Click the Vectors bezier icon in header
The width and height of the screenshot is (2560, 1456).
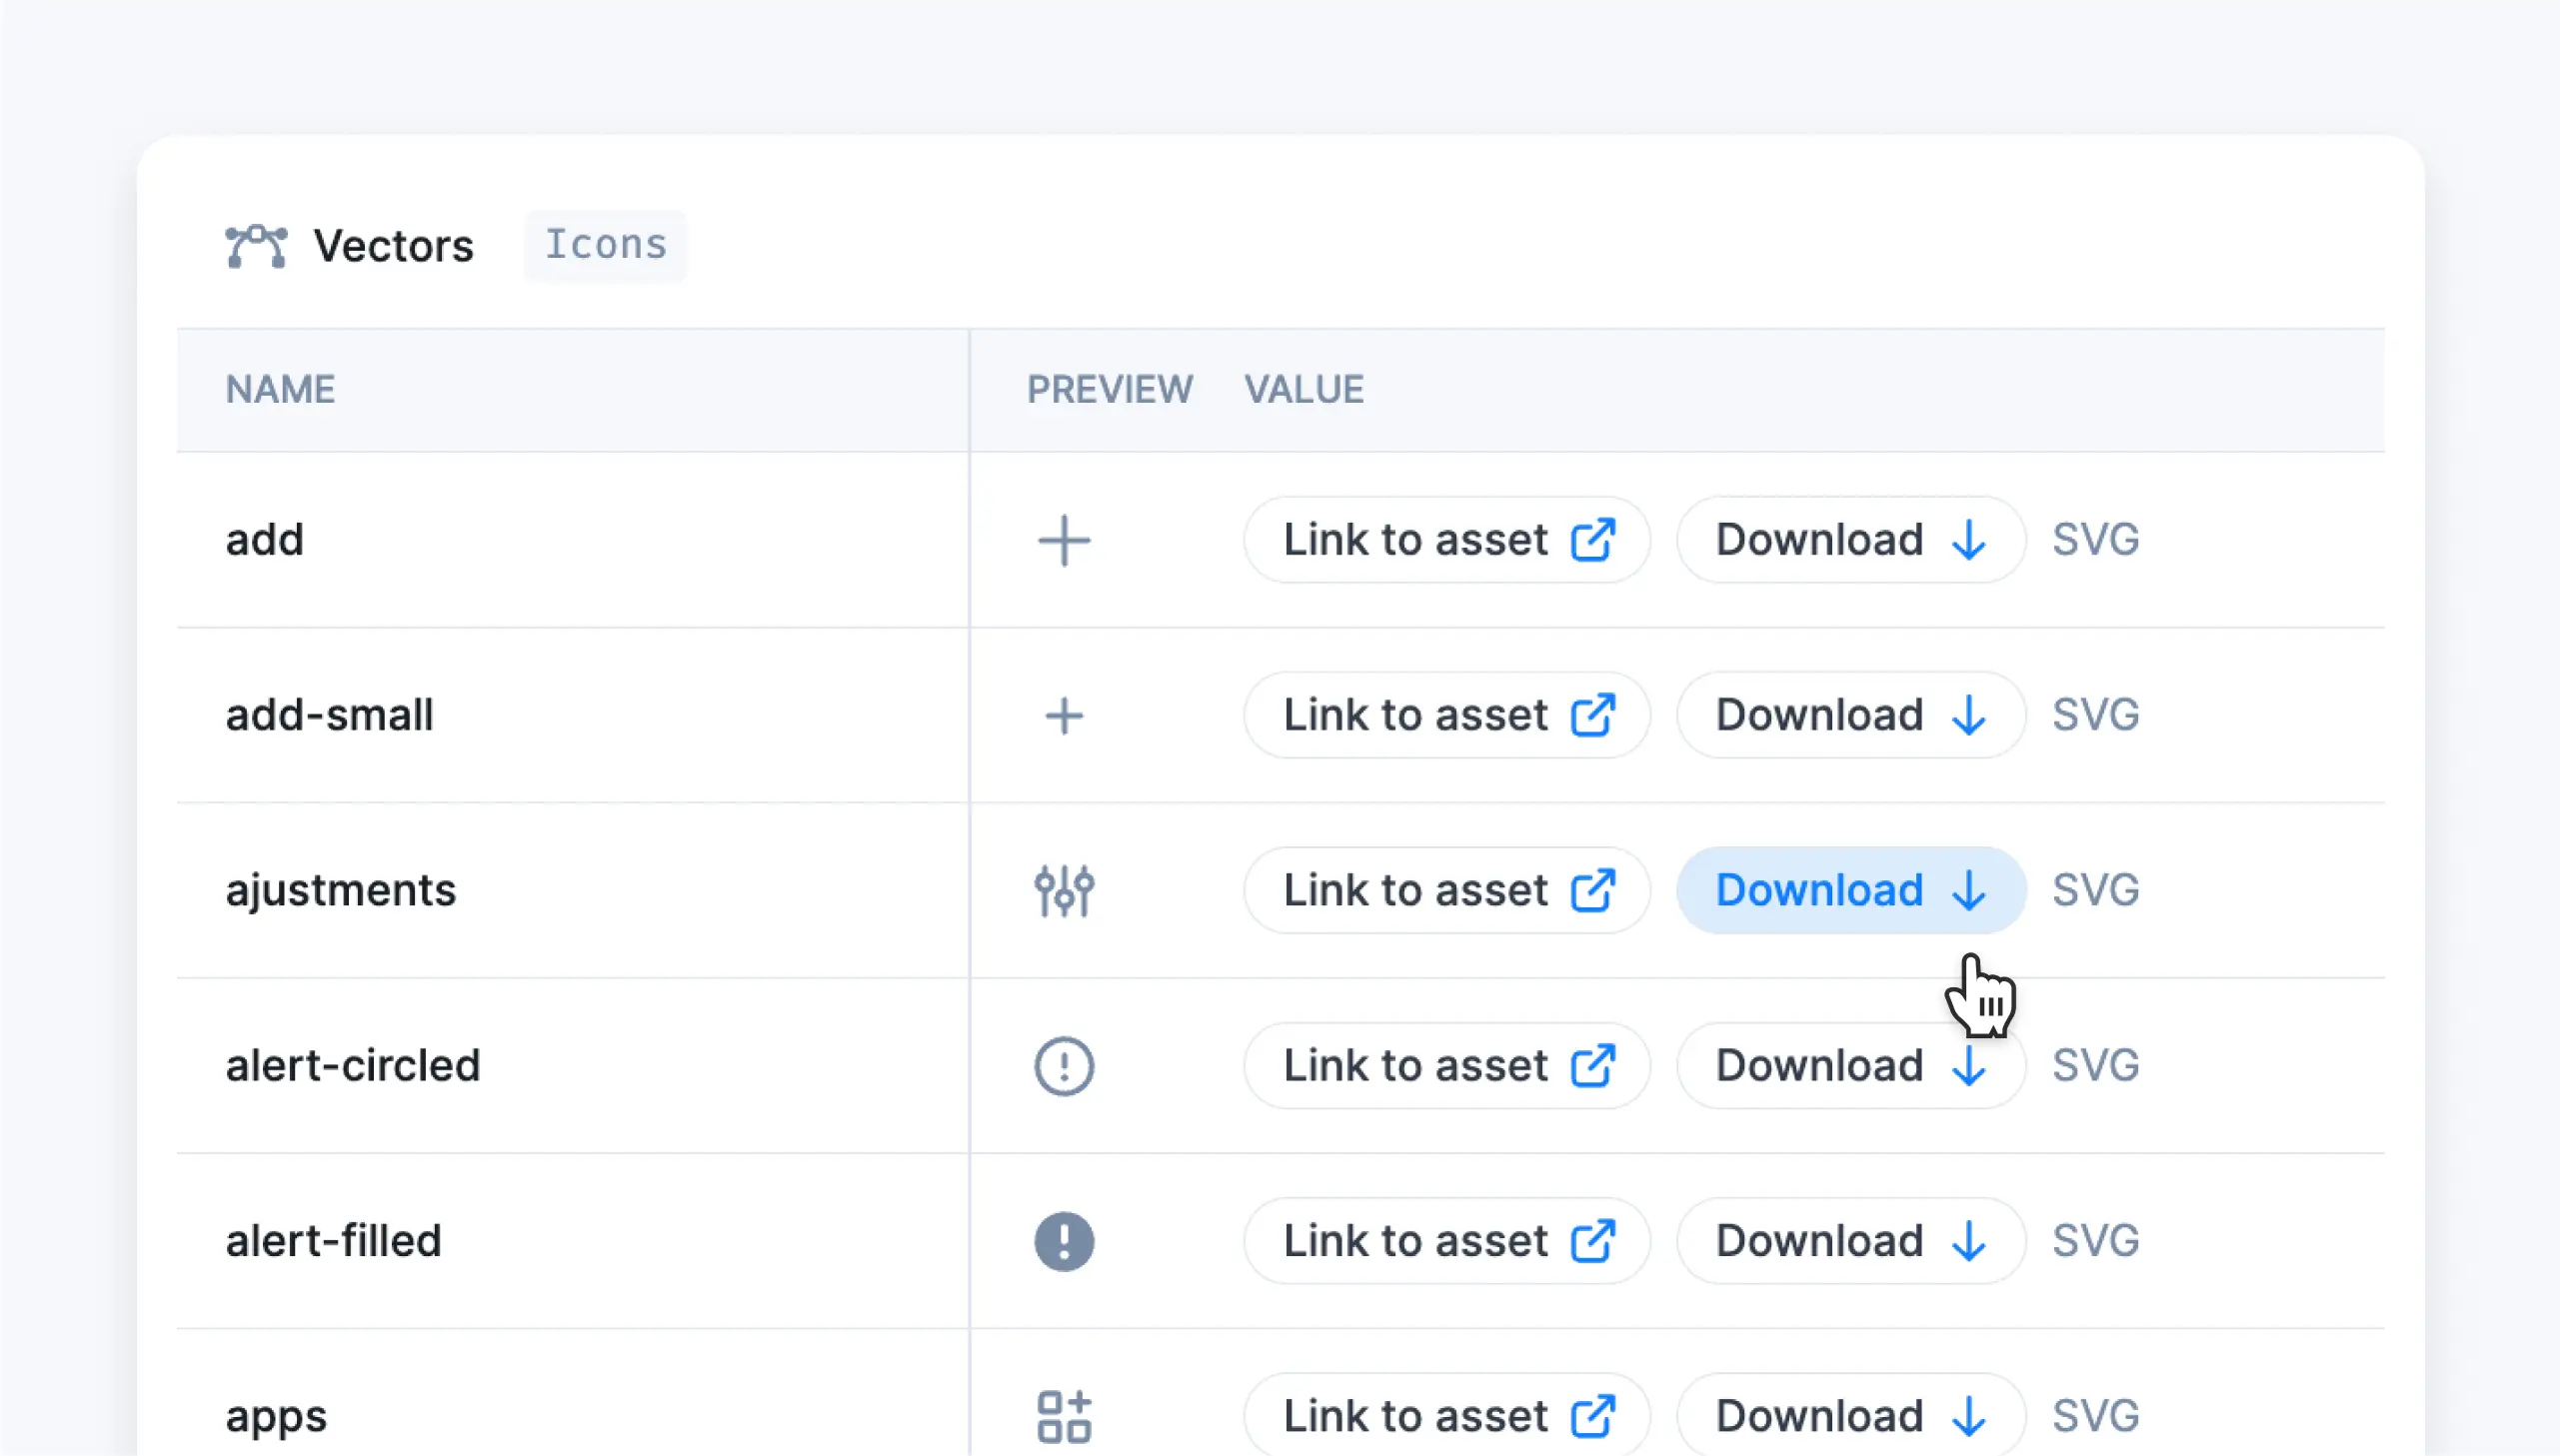[256, 246]
